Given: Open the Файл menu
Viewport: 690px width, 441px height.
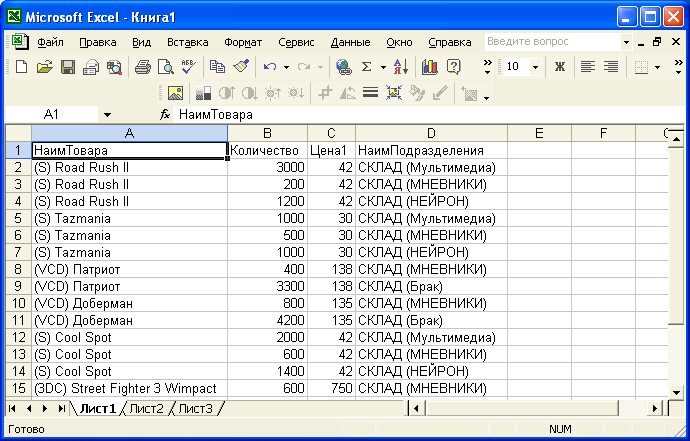Looking at the screenshot, I should click(51, 42).
